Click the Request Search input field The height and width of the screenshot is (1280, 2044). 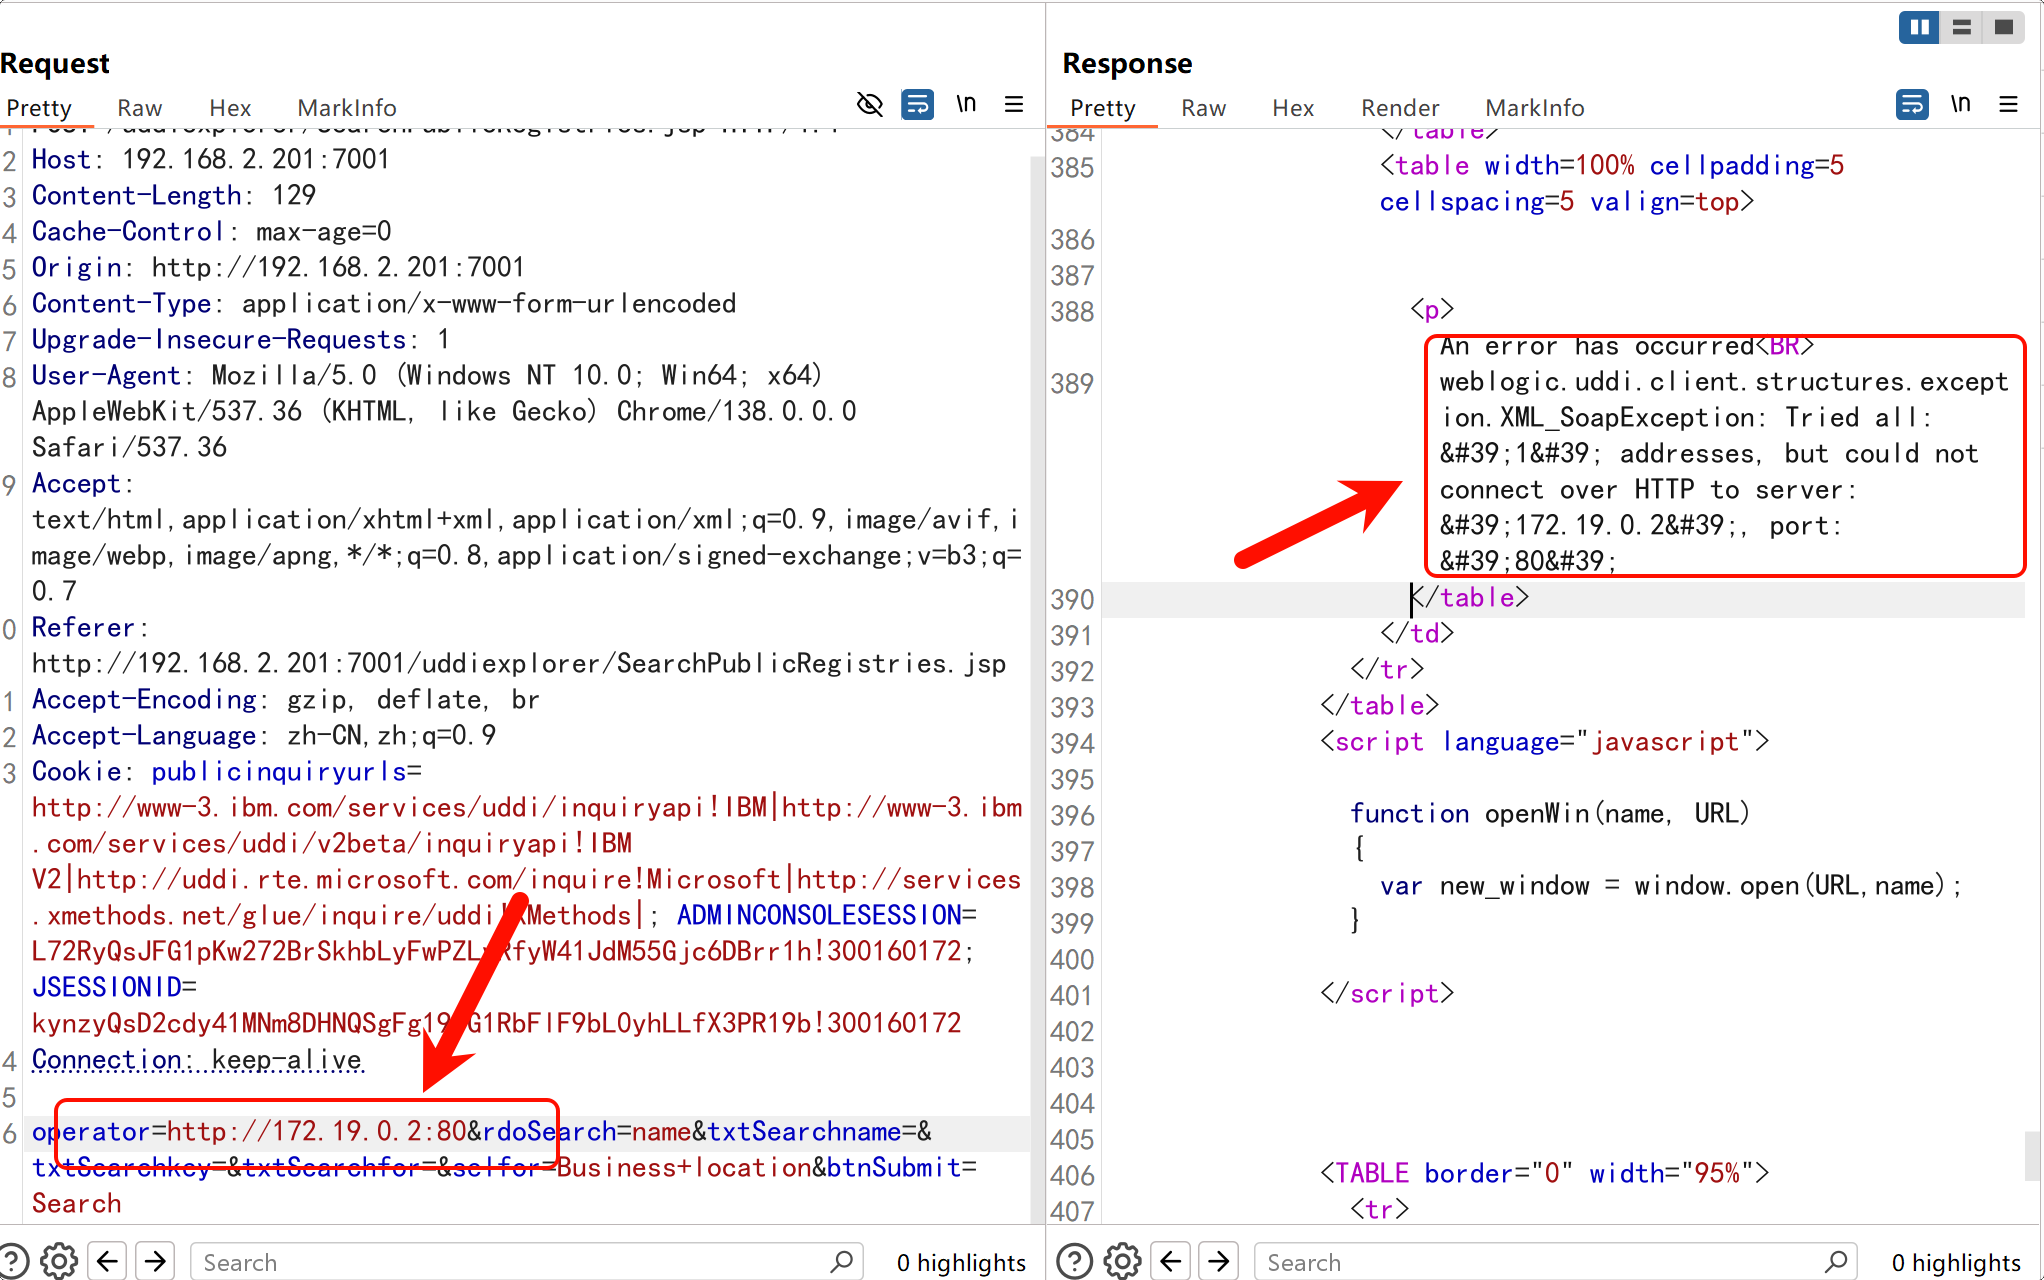click(510, 1262)
